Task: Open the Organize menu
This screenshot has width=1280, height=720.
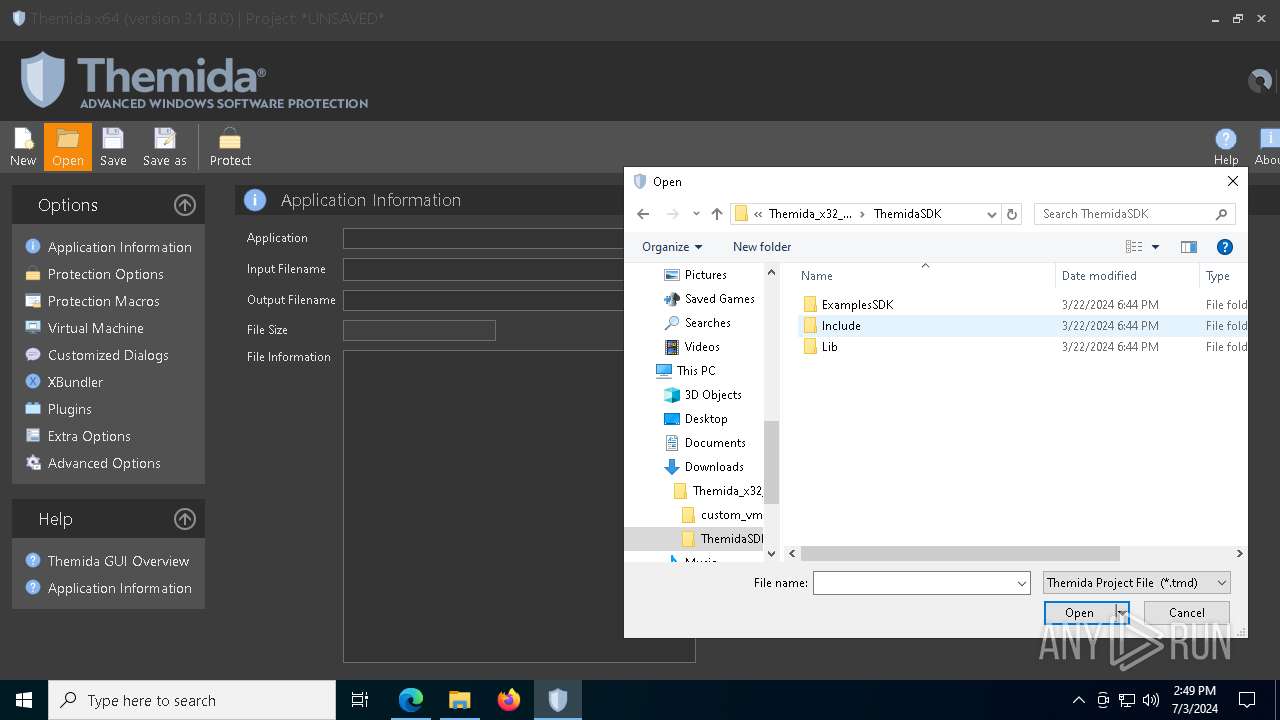Action: click(x=672, y=247)
